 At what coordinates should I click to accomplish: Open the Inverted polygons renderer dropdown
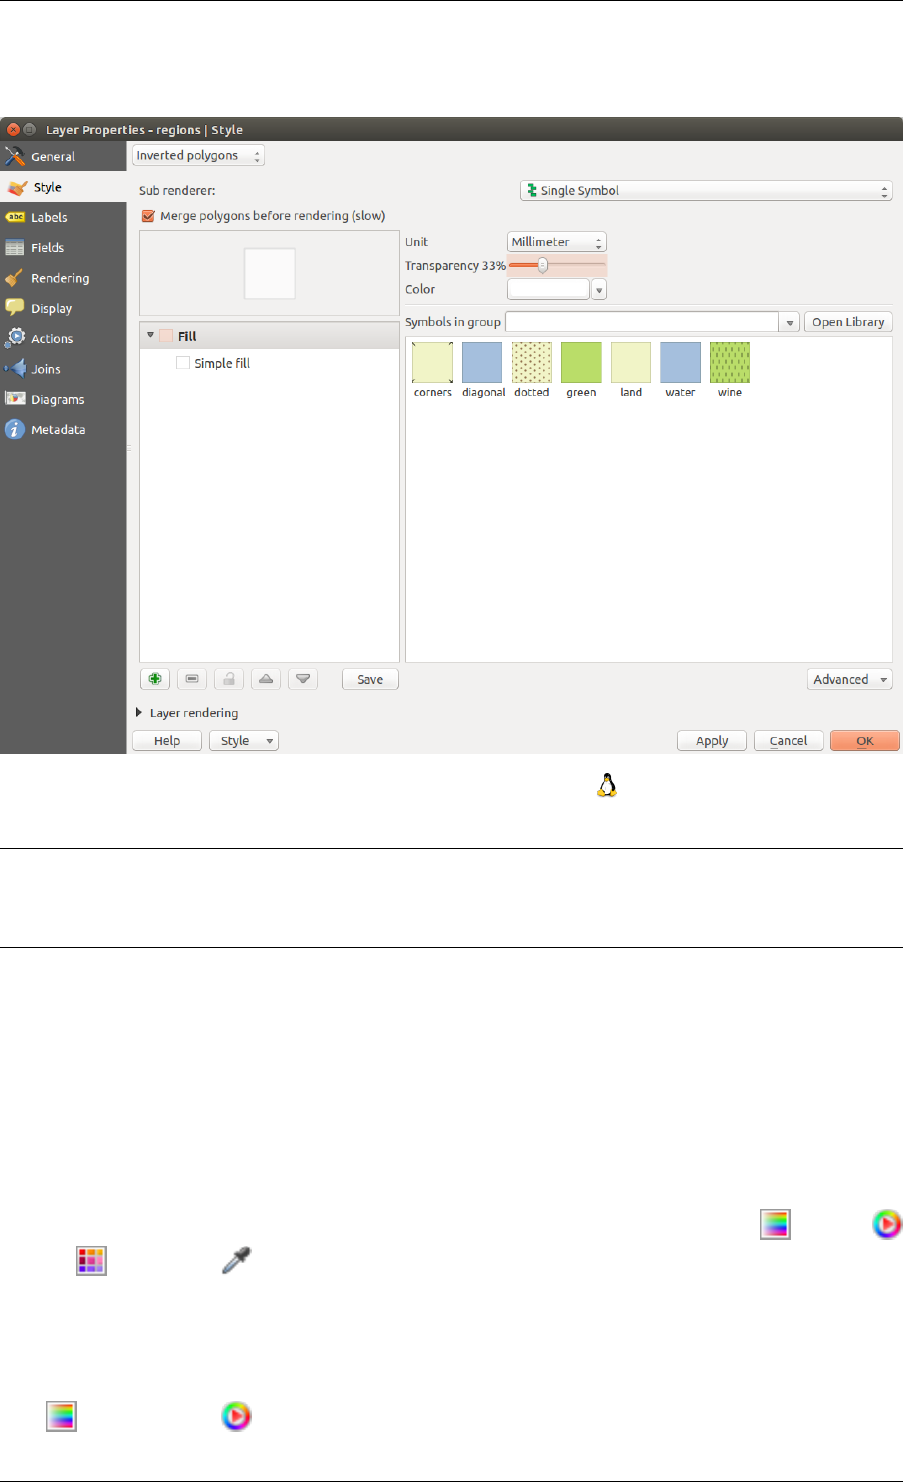(198, 156)
